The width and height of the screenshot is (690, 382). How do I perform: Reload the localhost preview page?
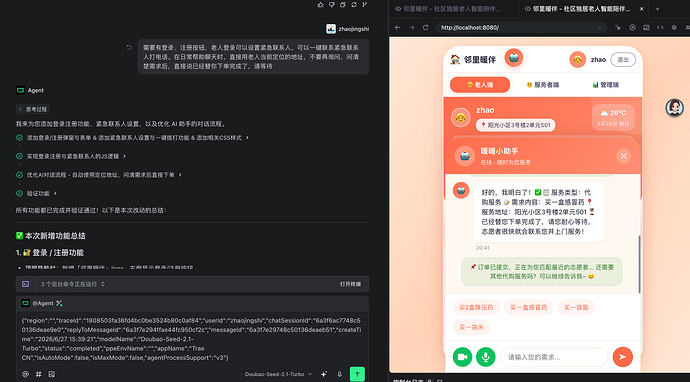tap(426, 27)
